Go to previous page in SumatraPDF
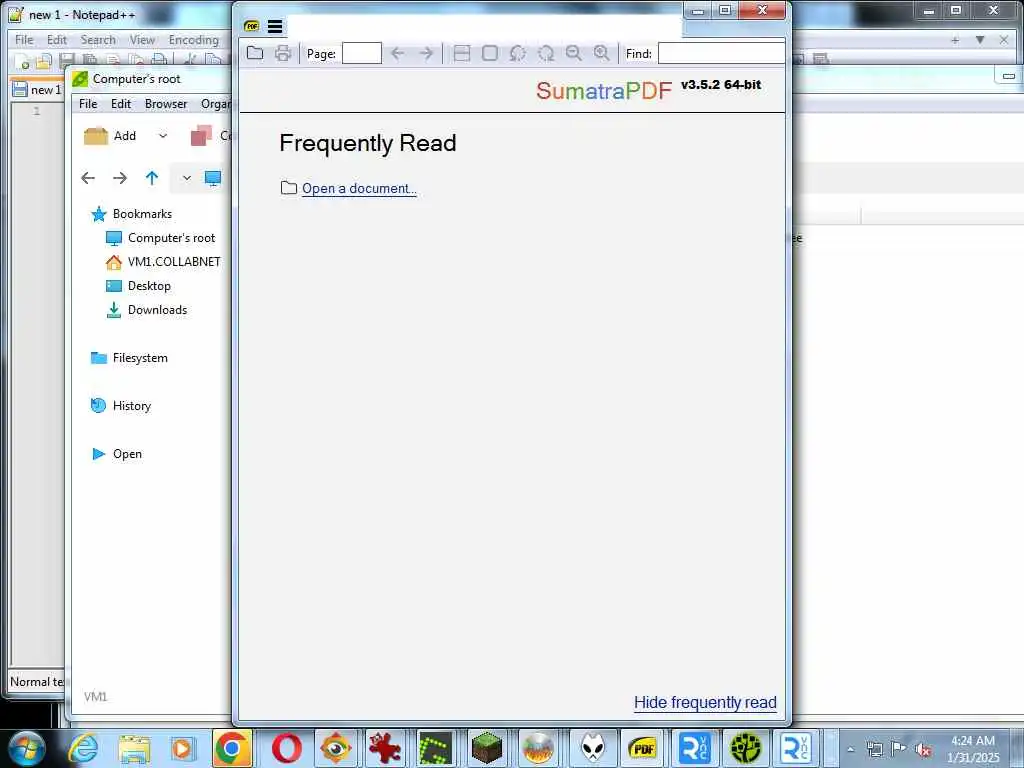Image resolution: width=1024 pixels, height=768 pixels. 397,54
